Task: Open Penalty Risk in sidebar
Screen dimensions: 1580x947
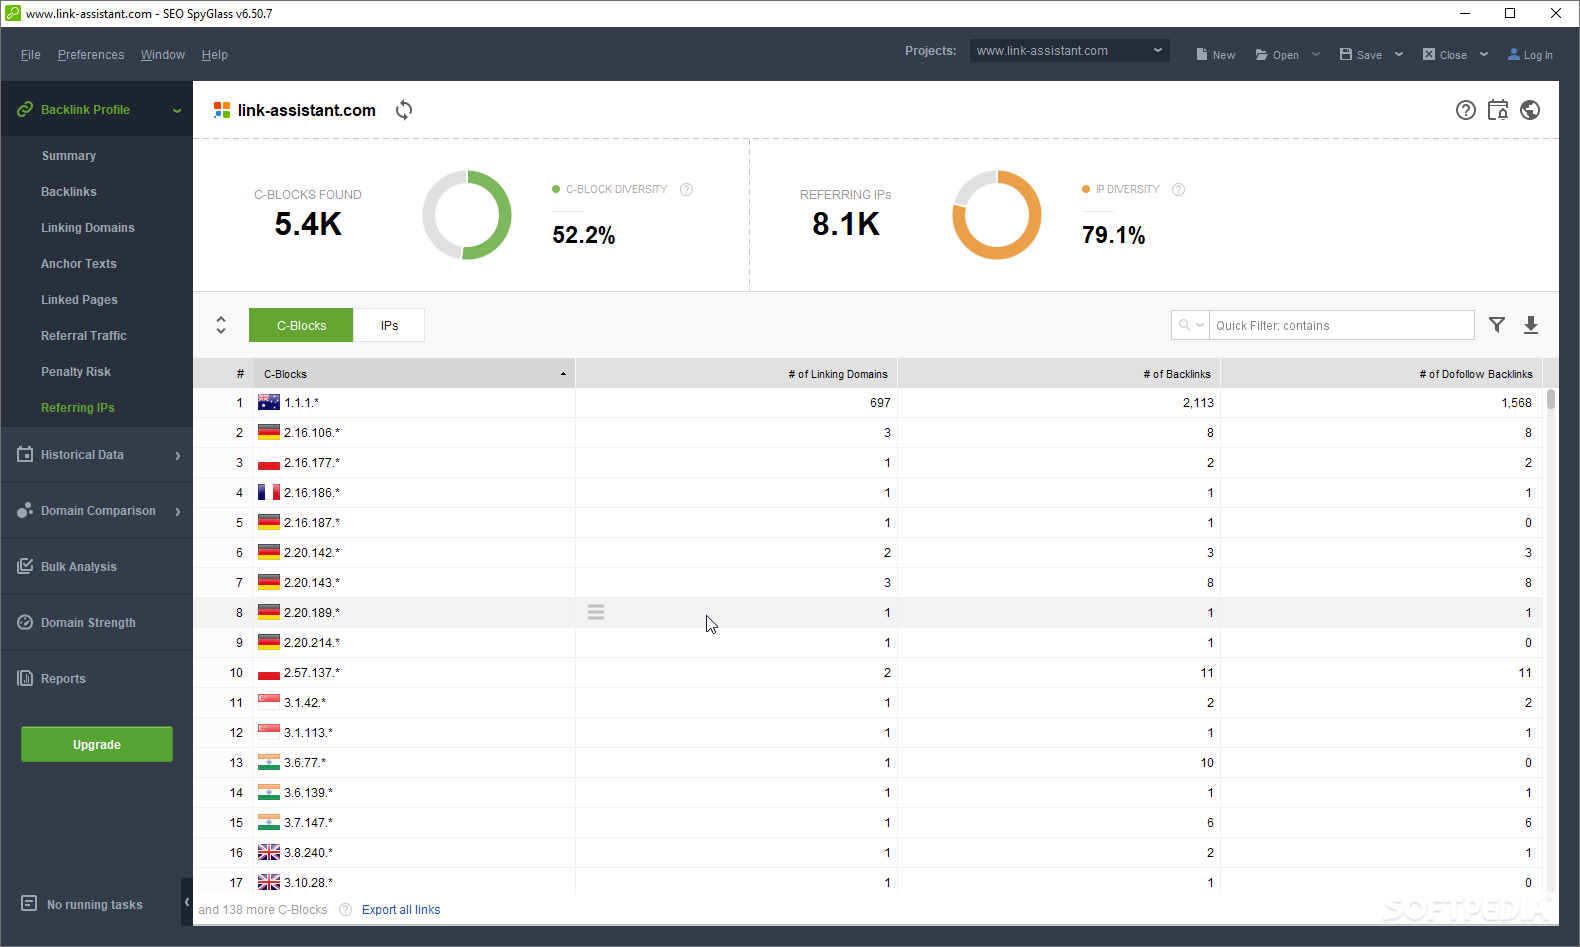Action: click(76, 372)
